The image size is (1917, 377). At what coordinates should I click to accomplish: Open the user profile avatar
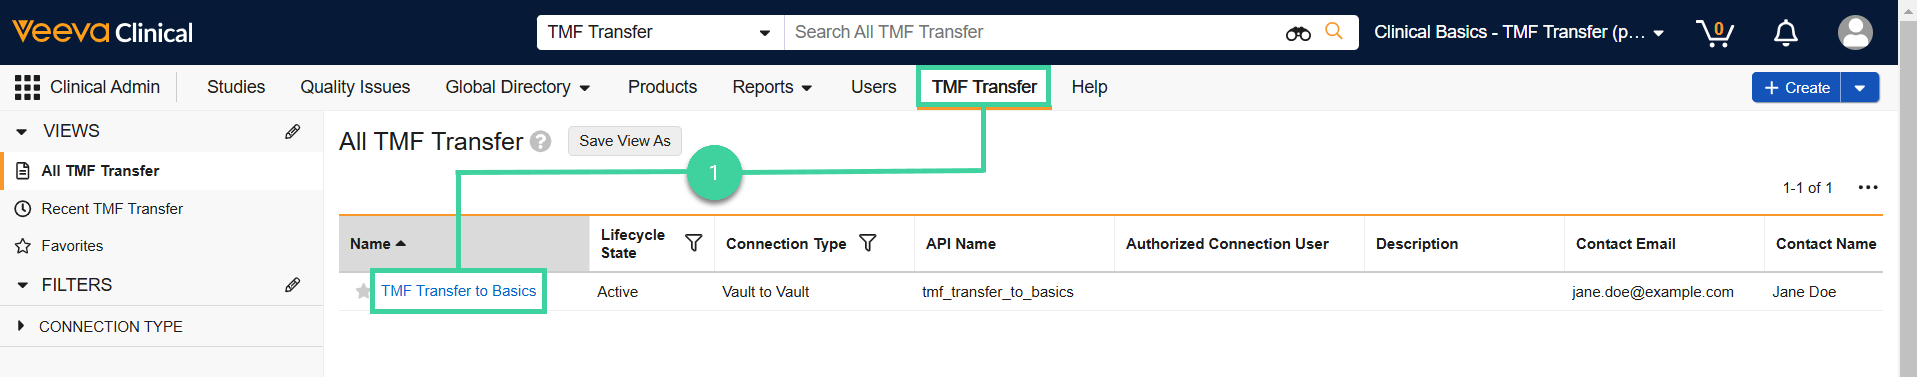(x=1855, y=32)
